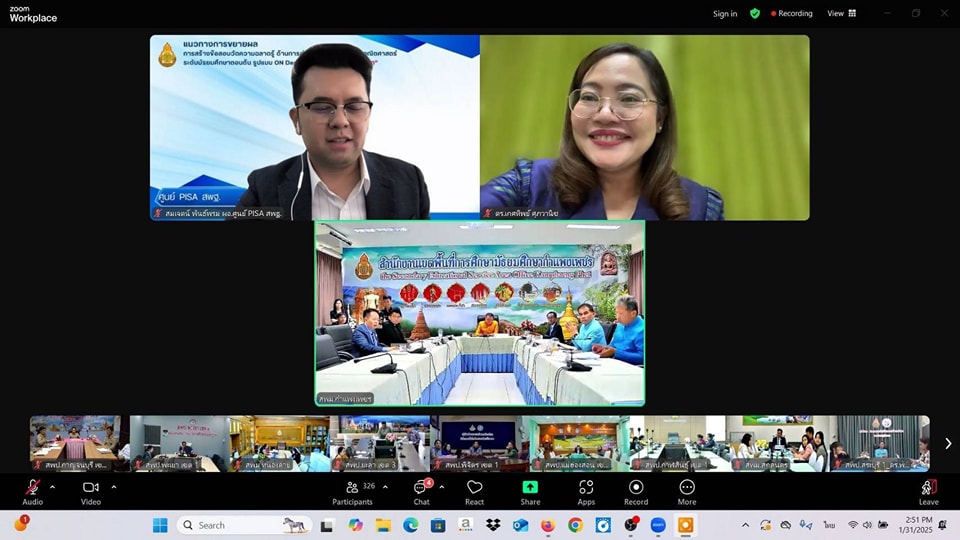Expand the Video options caret
960x540 pixels.
coord(114,487)
